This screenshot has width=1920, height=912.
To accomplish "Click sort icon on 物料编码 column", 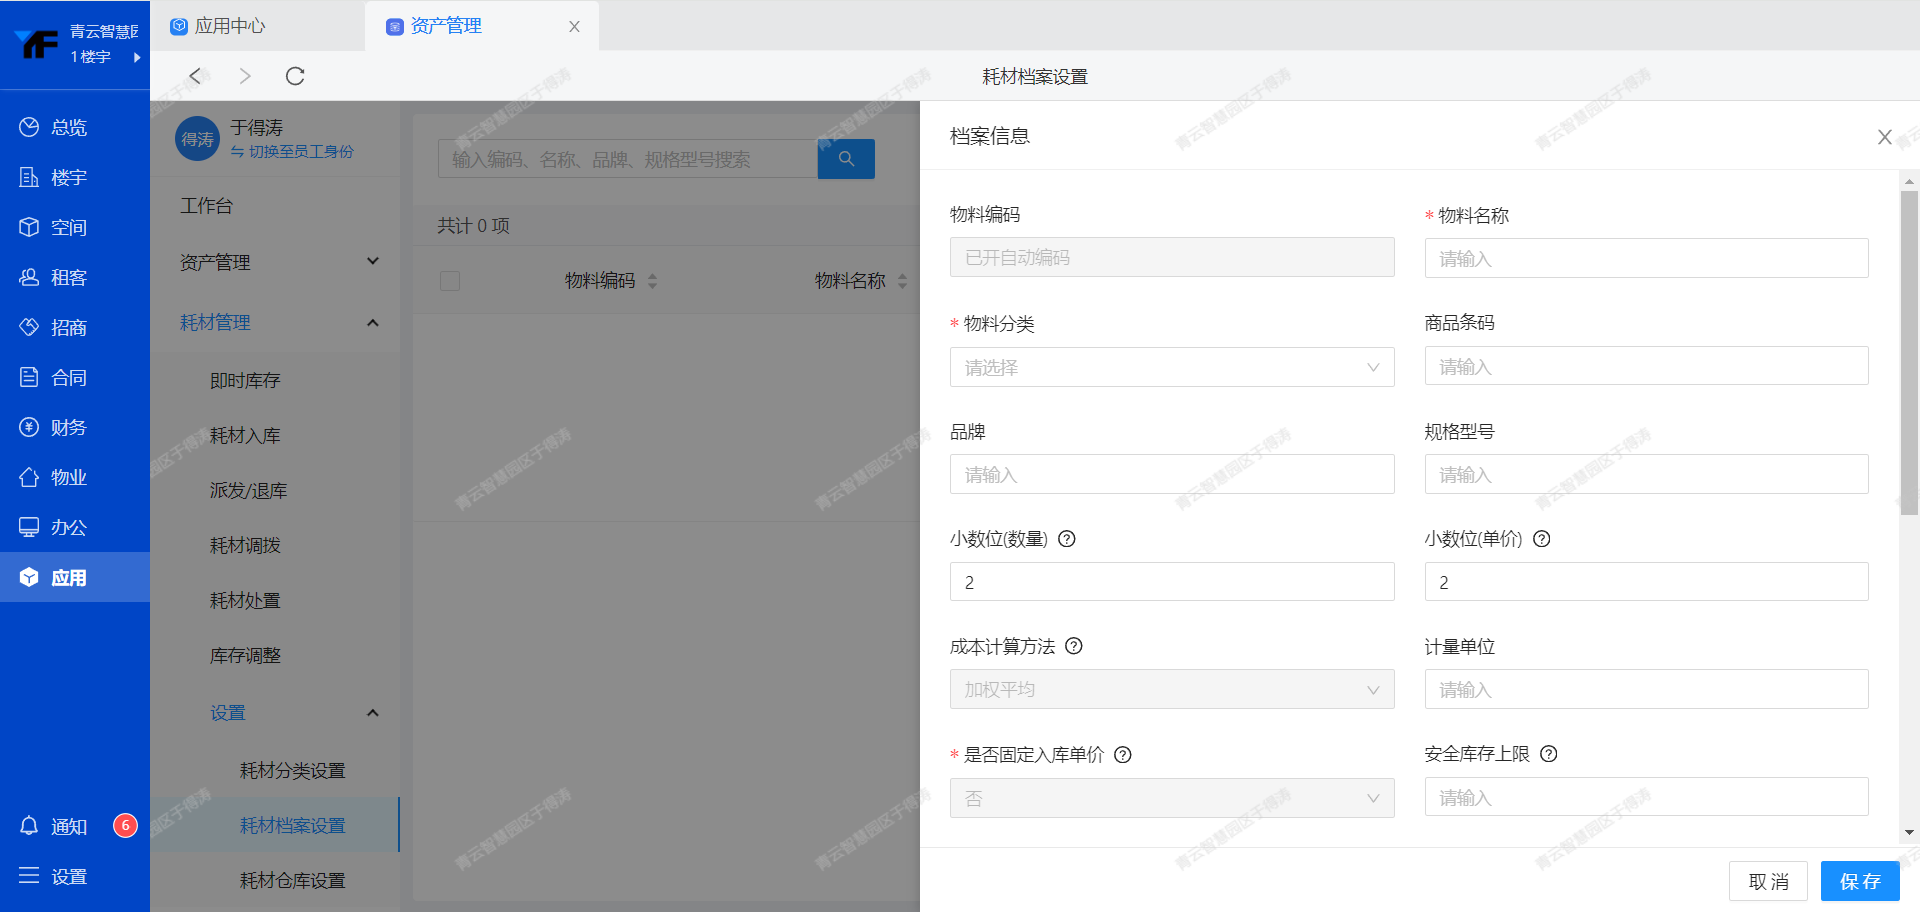I will pos(653,281).
